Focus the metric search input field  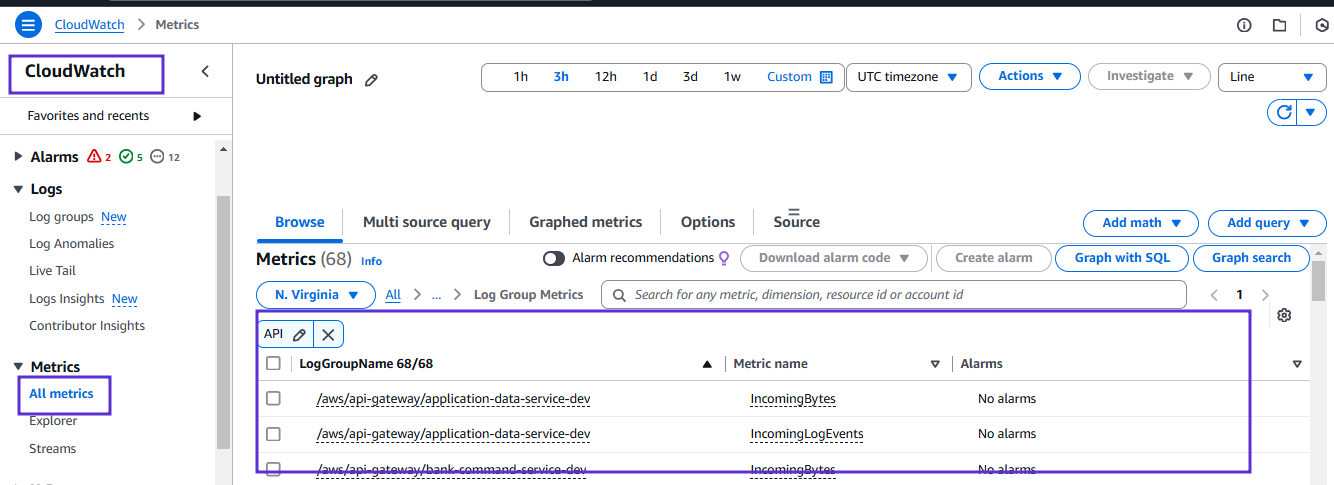click(x=894, y=295)
